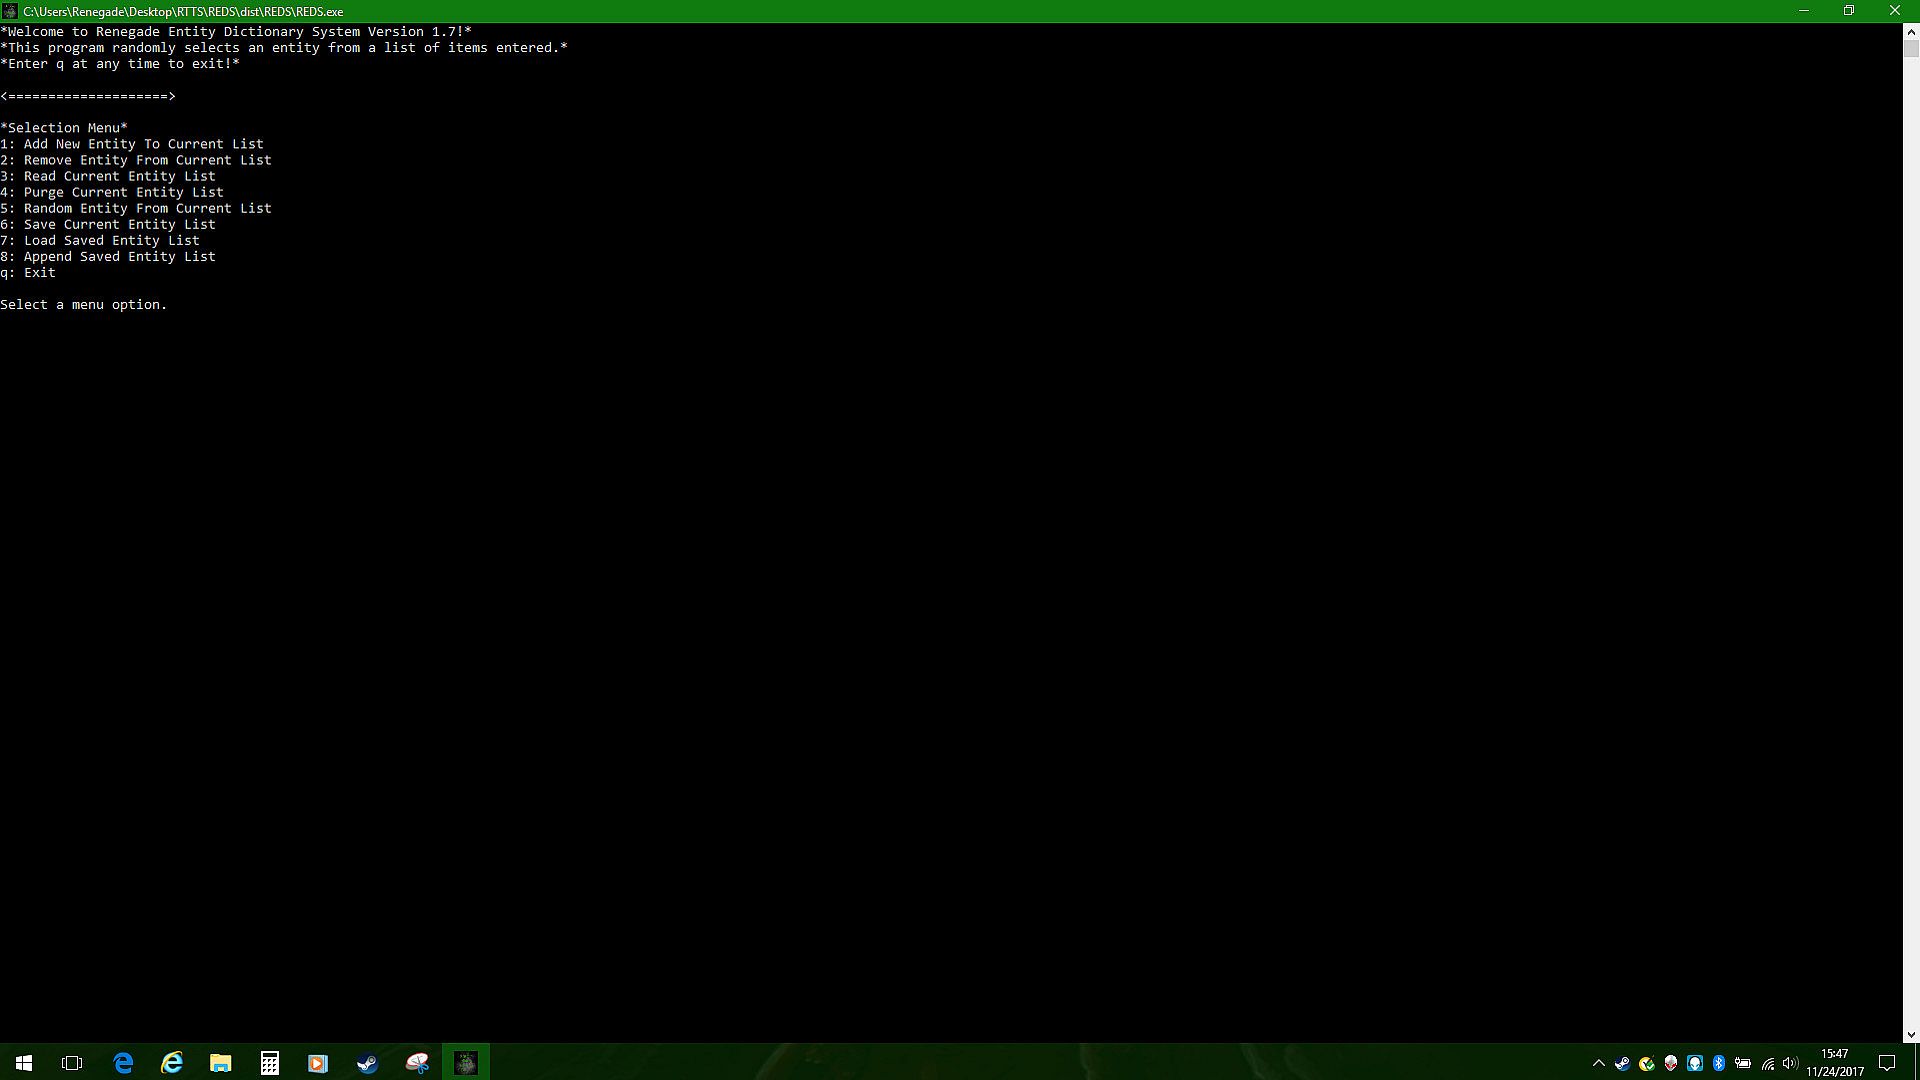This screenshot has height=1080, width=1920.
Task: Click the REDS program taskbar icon
Action: pyautogui.click(x=466, y=1063)
